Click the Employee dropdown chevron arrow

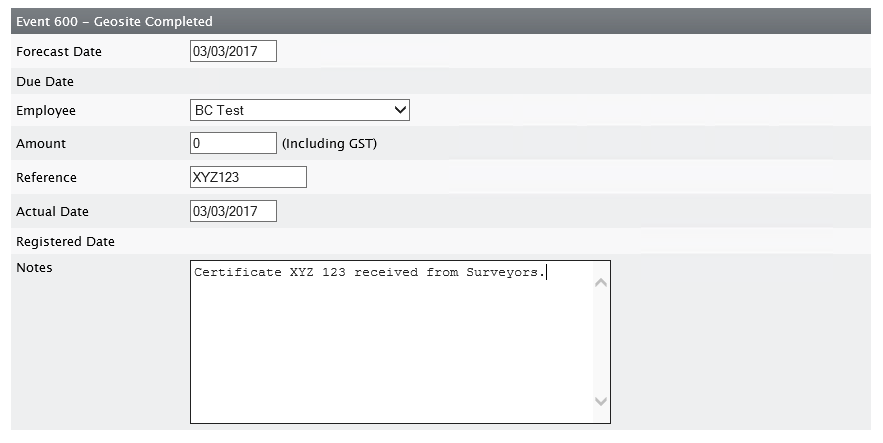[400, 110]
